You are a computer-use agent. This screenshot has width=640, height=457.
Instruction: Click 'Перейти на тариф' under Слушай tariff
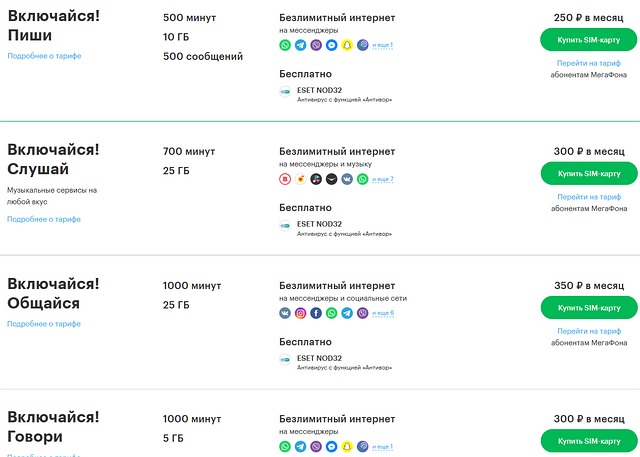click(589, 197)
